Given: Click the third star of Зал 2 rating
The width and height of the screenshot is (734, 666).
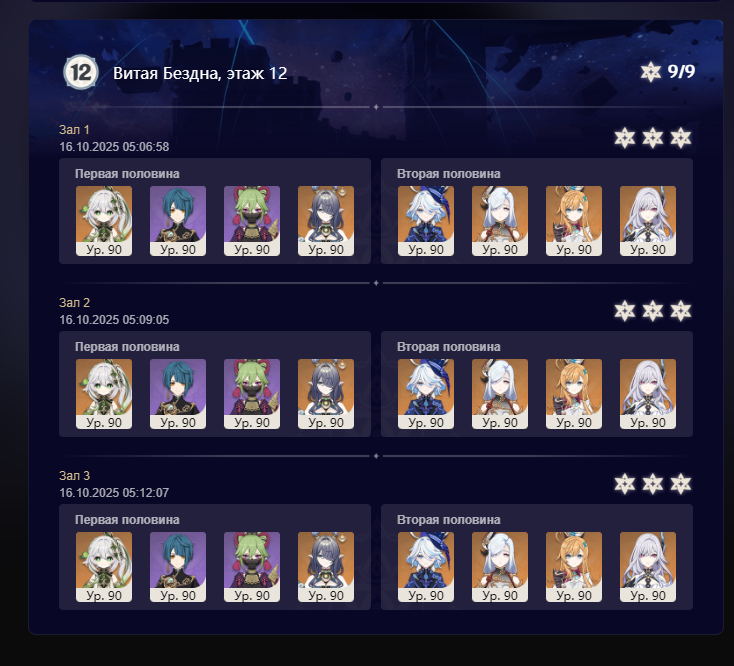Looking at the screenshot, I should (681, 311).
